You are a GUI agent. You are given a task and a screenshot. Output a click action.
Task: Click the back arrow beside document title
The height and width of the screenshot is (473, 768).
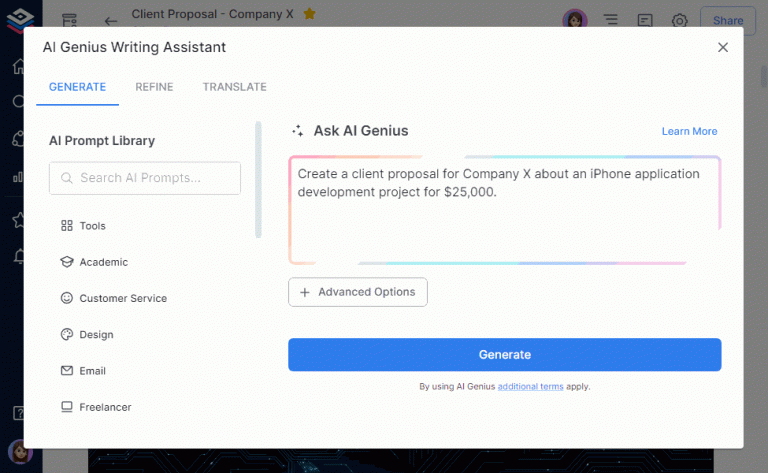pyautogui.click(x=111, y=20)
